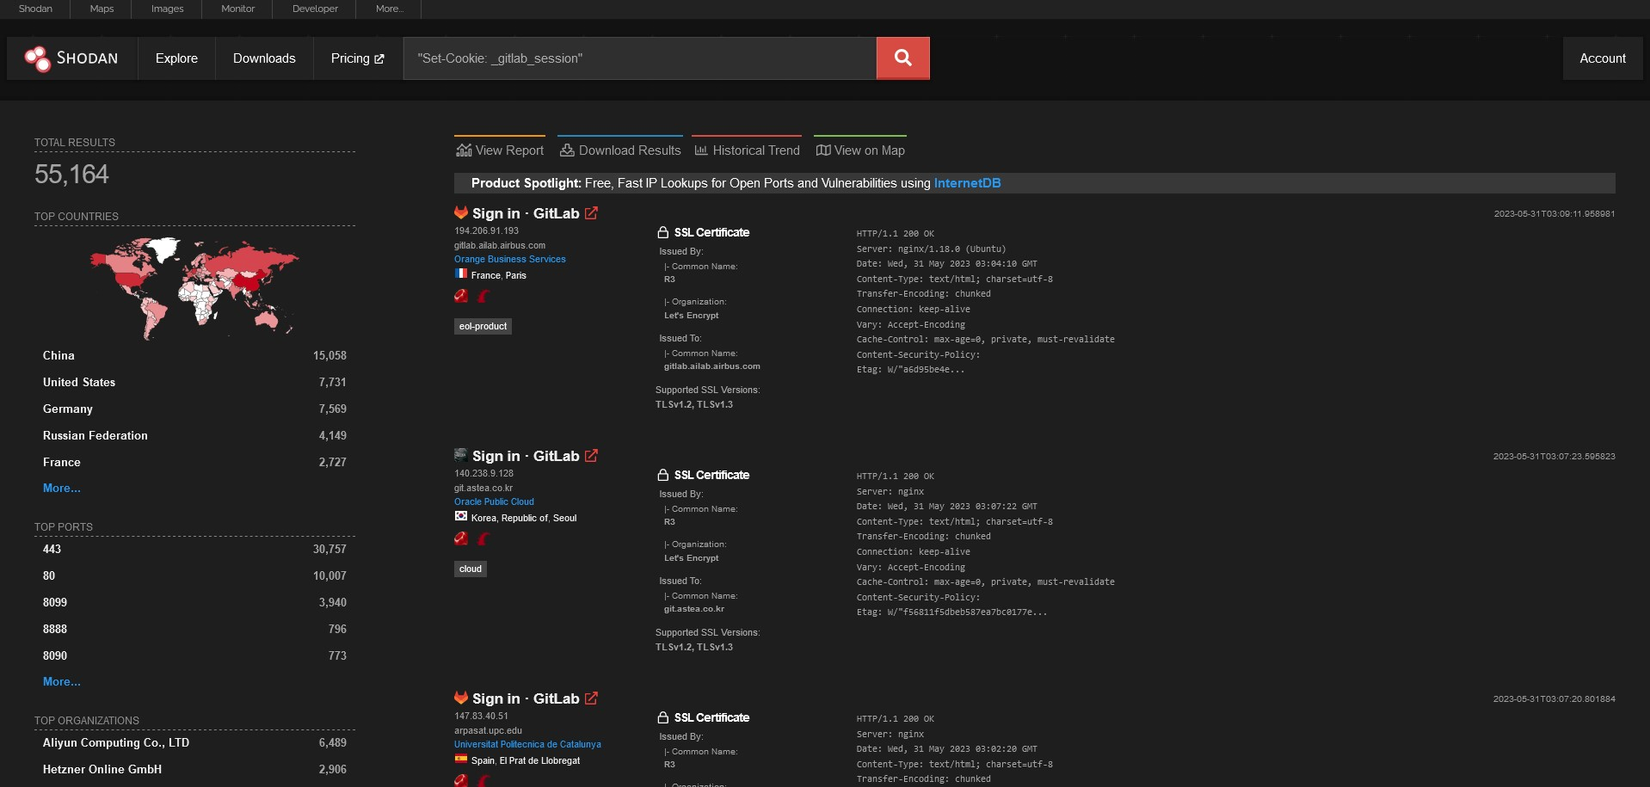Click SSL lock icon in 147.83.40.51 result
The image size is (1650, 787).
662,717
